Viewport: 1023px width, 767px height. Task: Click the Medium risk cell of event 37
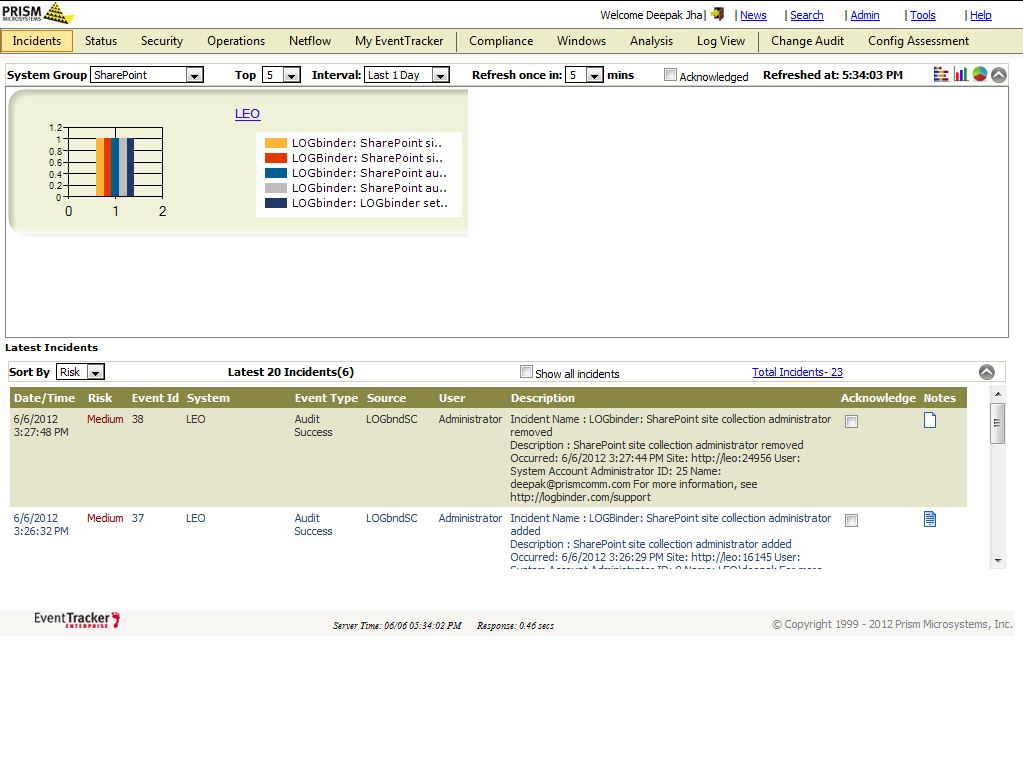point(105,518)
